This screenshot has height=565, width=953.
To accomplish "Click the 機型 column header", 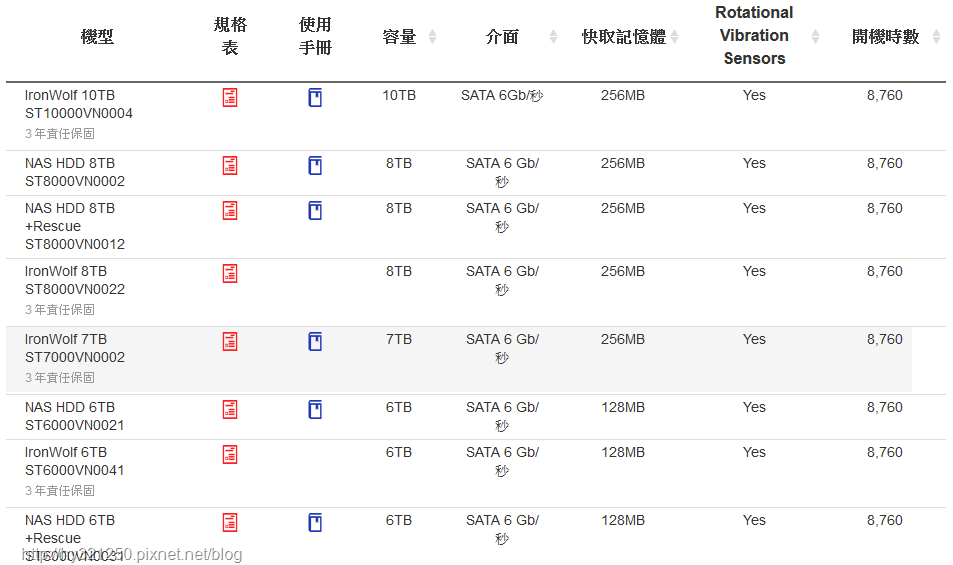I will click(97, 36).
